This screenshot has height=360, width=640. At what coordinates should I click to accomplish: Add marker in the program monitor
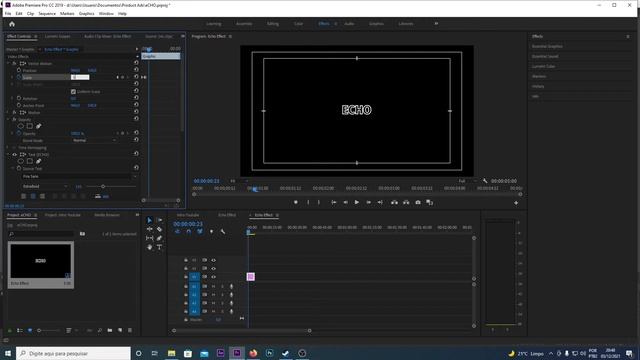[296, 202]
